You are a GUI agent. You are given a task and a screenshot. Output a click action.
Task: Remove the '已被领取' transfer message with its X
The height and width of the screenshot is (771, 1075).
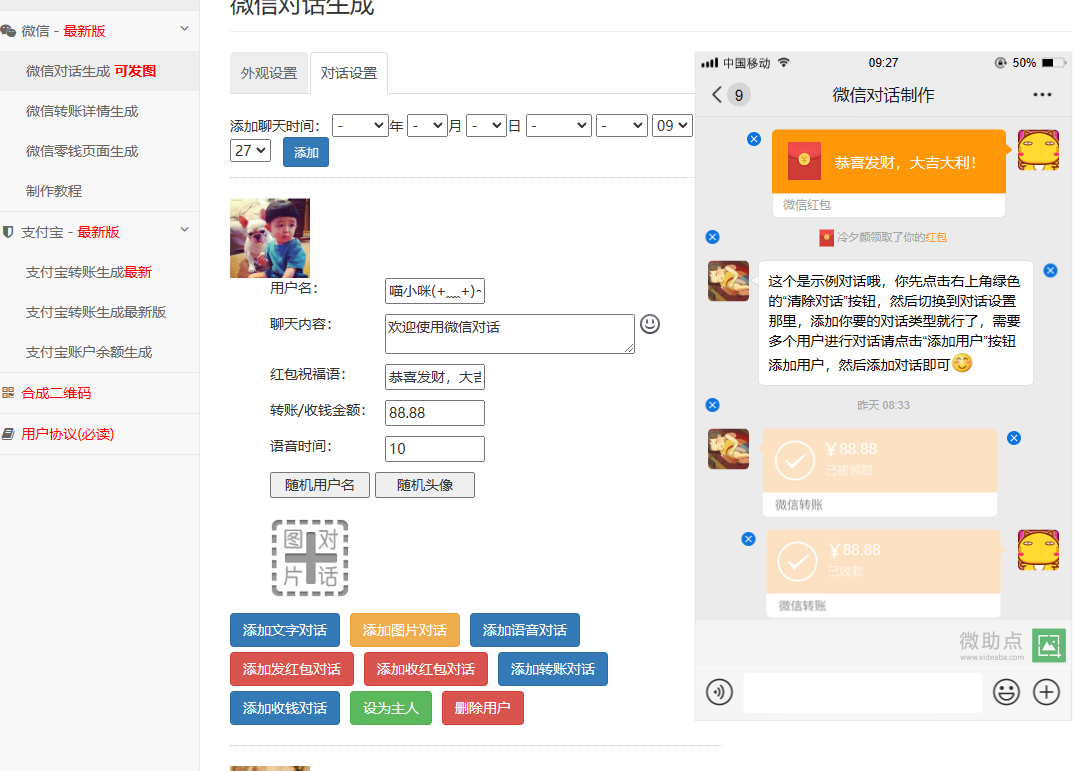click(x=1014, y=438)
